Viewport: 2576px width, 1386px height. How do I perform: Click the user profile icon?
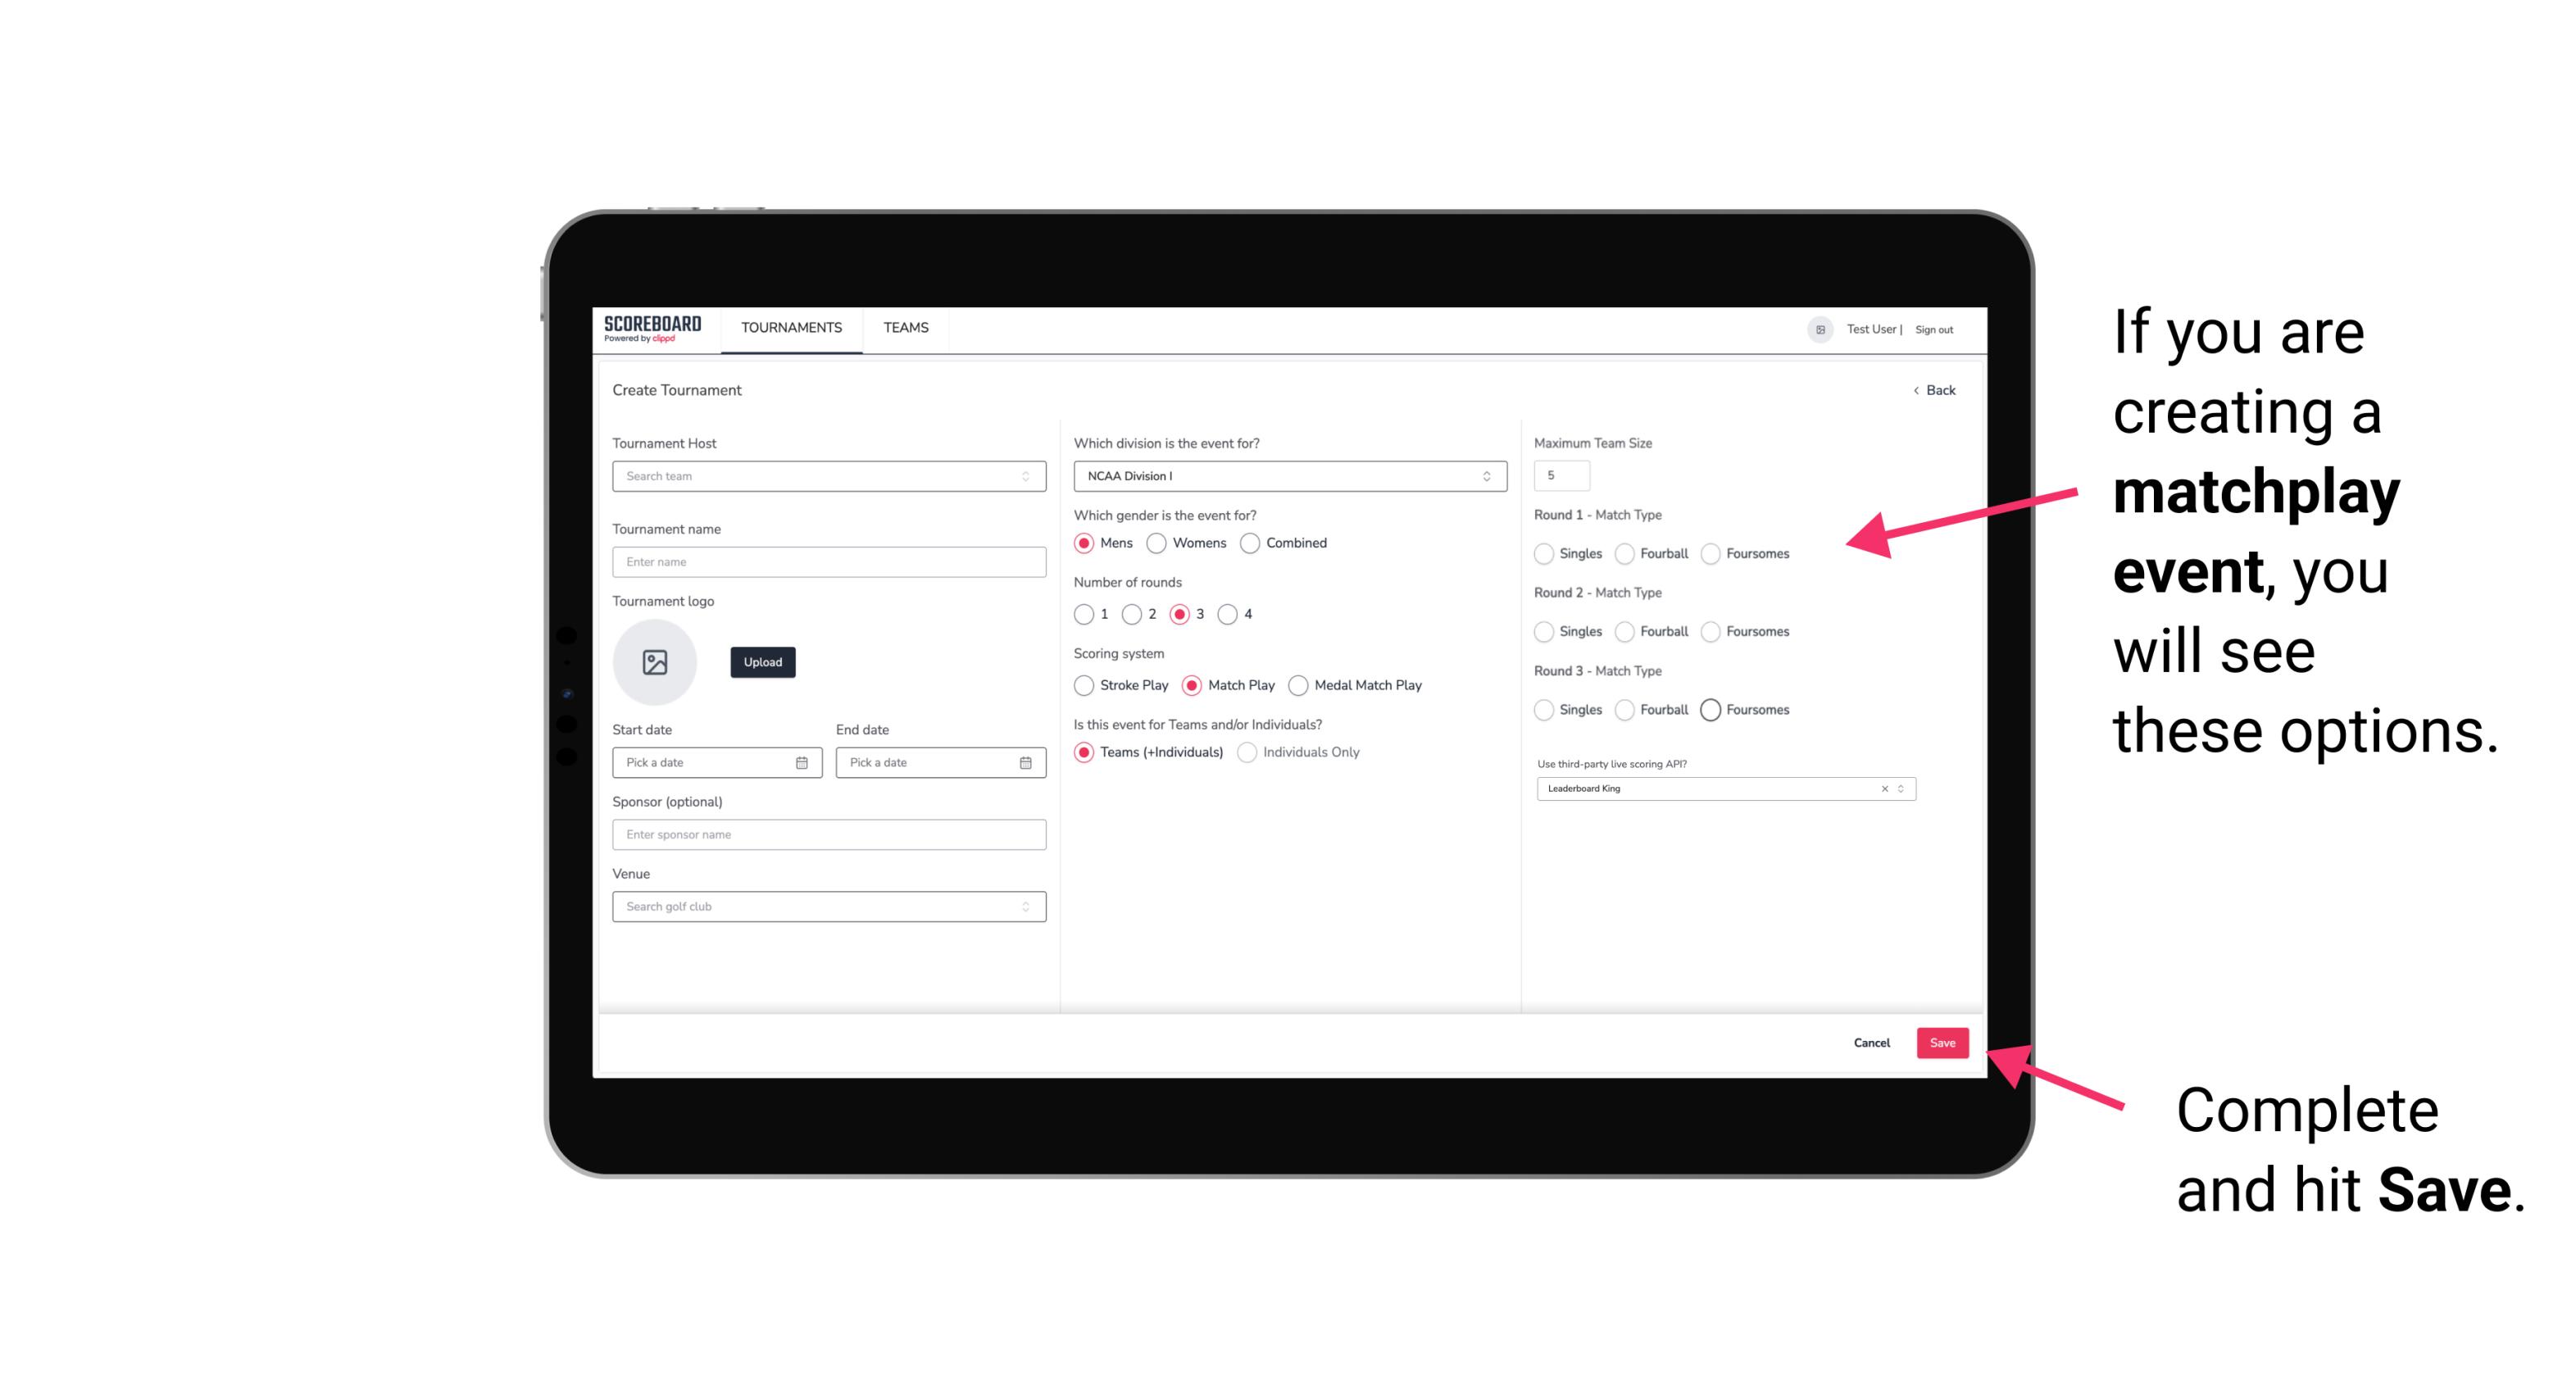[x=1814, y=329]
